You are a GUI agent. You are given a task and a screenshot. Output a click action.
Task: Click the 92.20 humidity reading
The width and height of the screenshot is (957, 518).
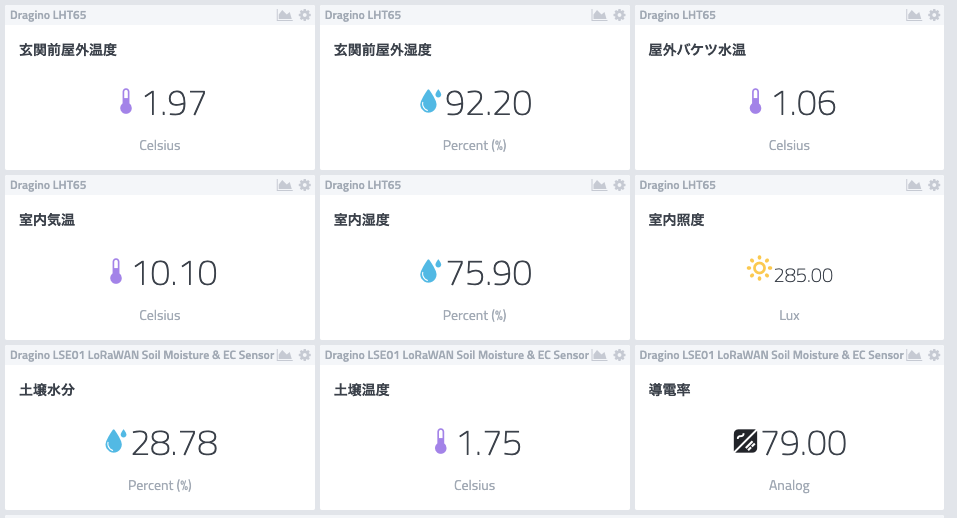pos(488,103)
